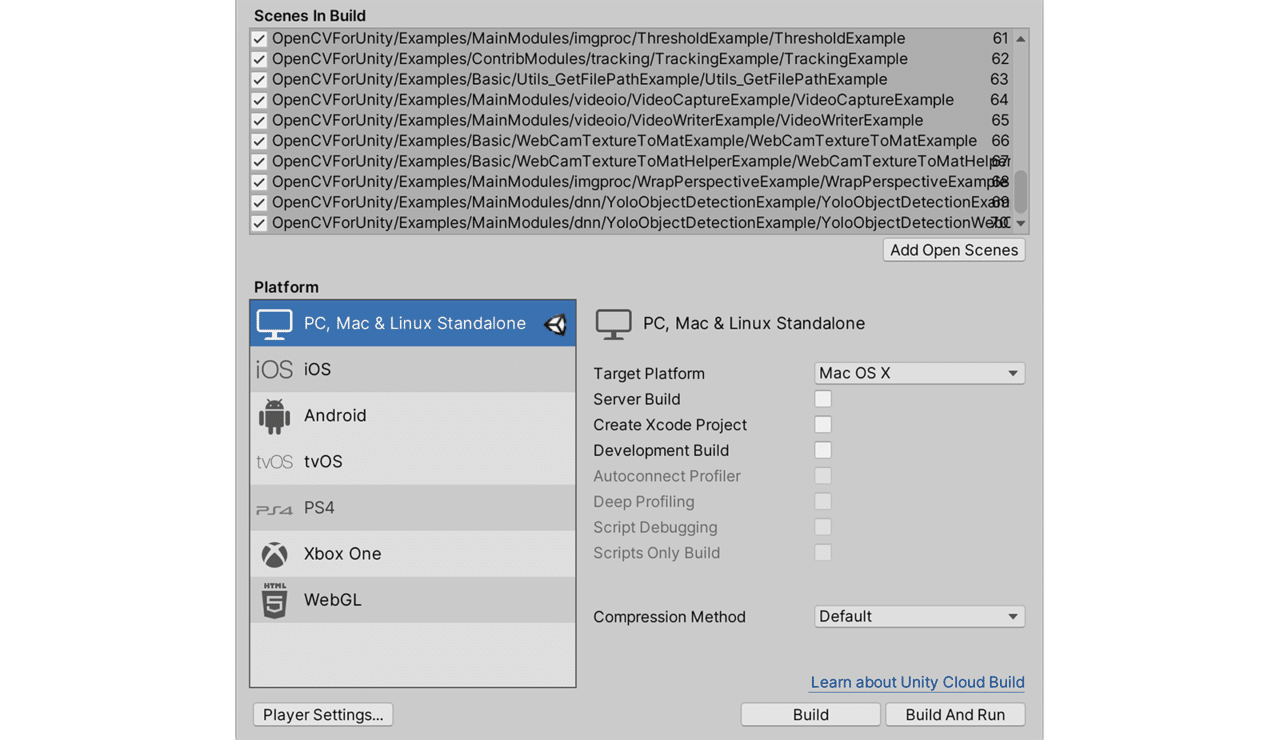Uncheck the Utils_GetFilePathExample scene checkbox
This screenshot has height=740, width=1280.
pyautogui.click(x=259, y=80)
